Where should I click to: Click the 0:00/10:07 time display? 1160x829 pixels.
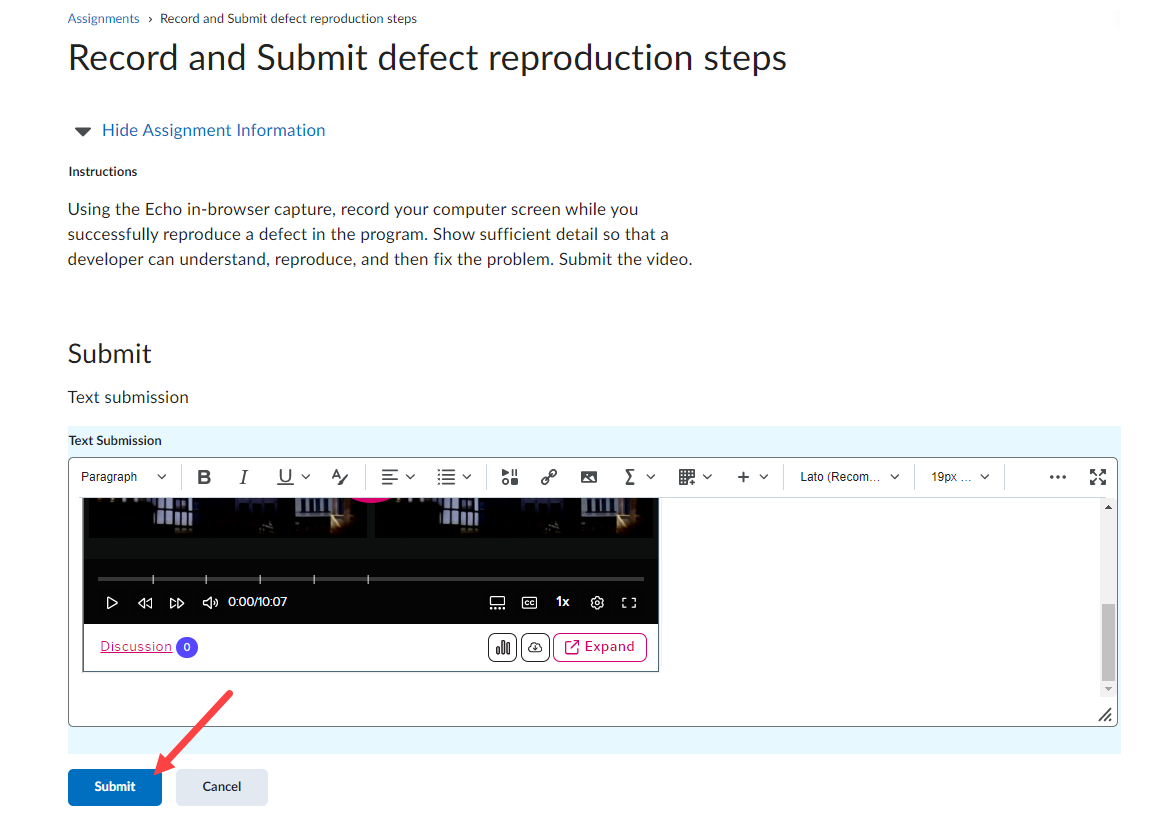pyautogui.click(x=257, y=602)
